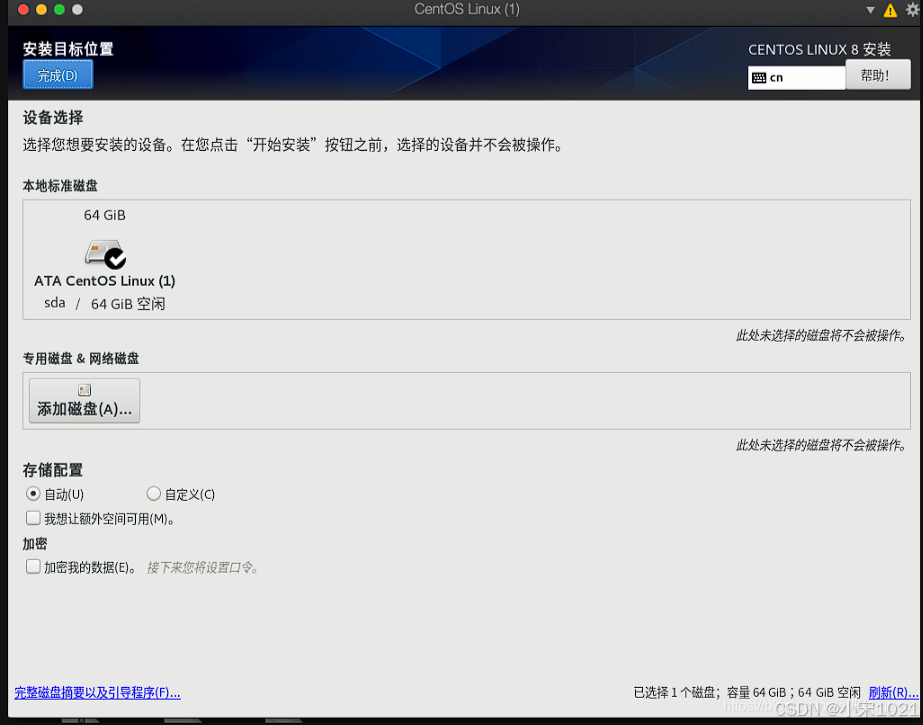Click the 专用磁盘 & 网络磁盘 section label

click(x=81, y=358)
